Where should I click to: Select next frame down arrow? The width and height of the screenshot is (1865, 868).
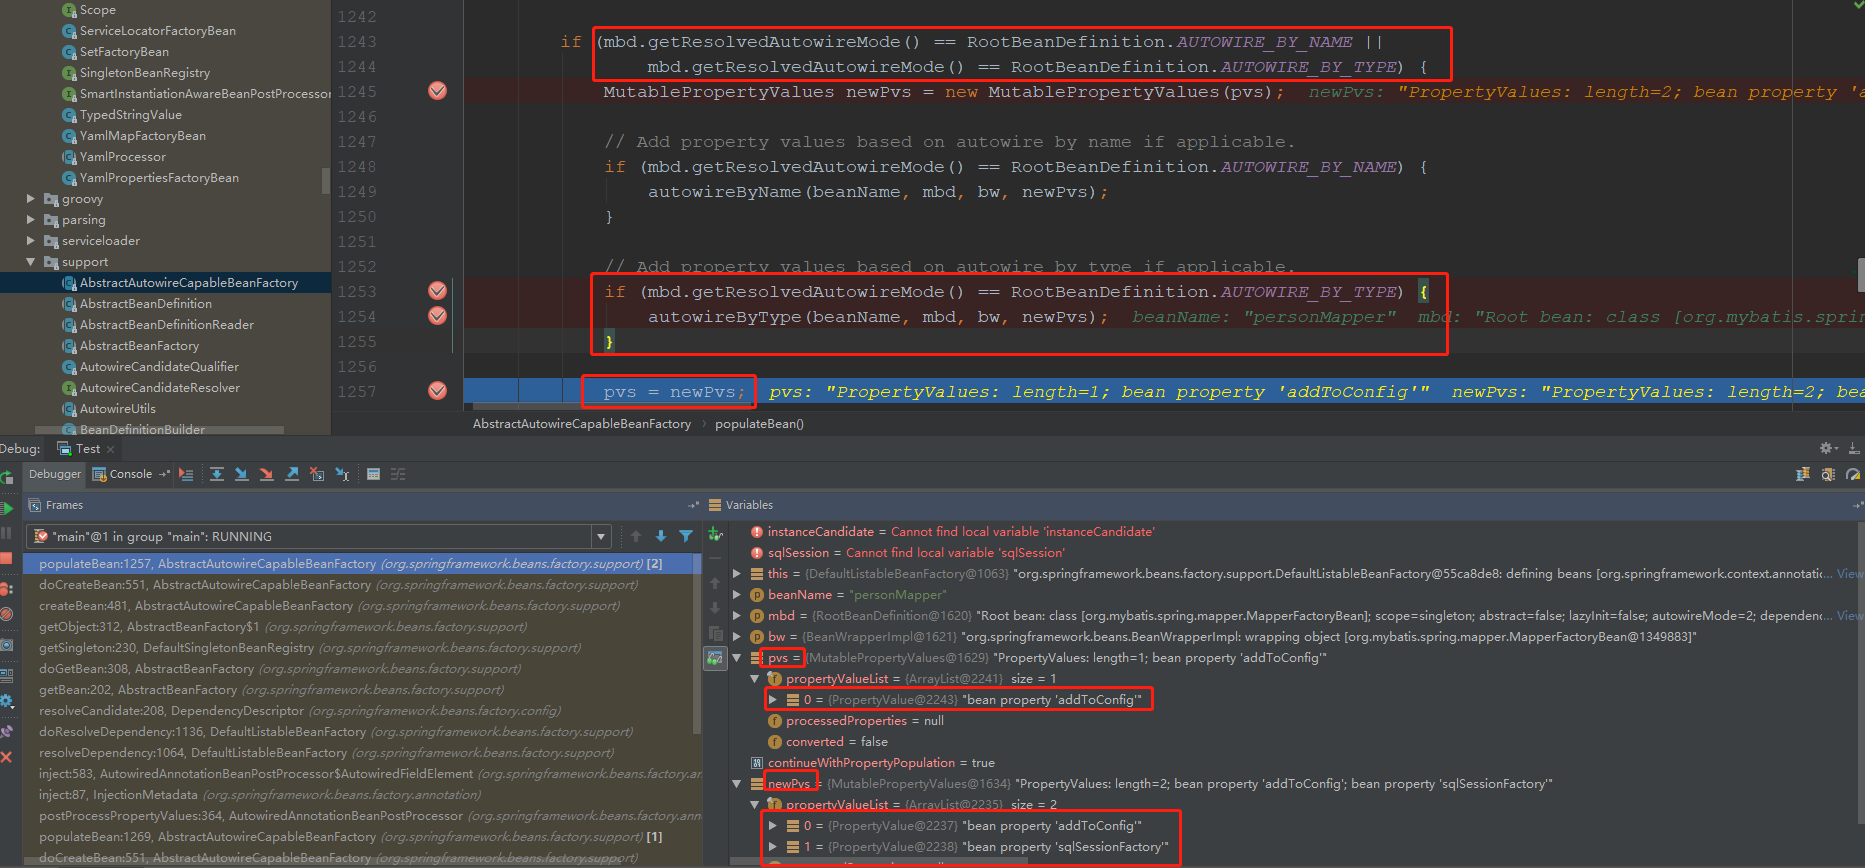tap(661, 537)
